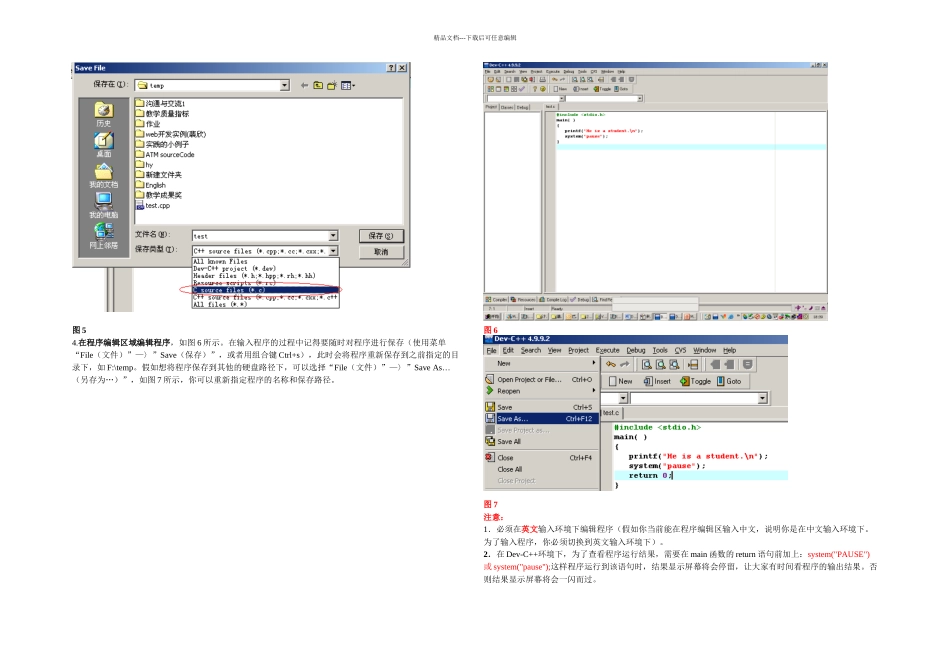Choose 'Open Project or File...' menu entry

pos(542,379)
